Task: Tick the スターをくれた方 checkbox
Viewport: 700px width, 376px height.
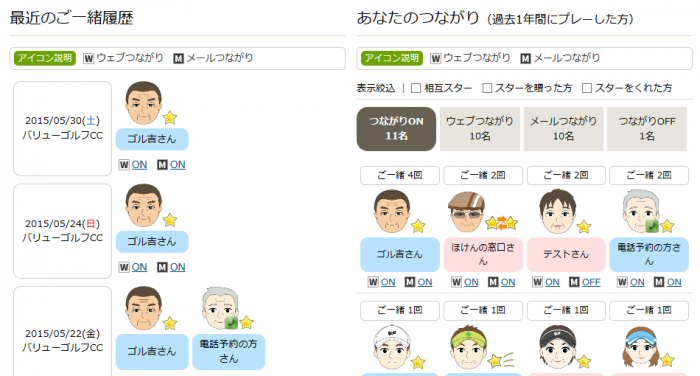Action: [587, 88]
